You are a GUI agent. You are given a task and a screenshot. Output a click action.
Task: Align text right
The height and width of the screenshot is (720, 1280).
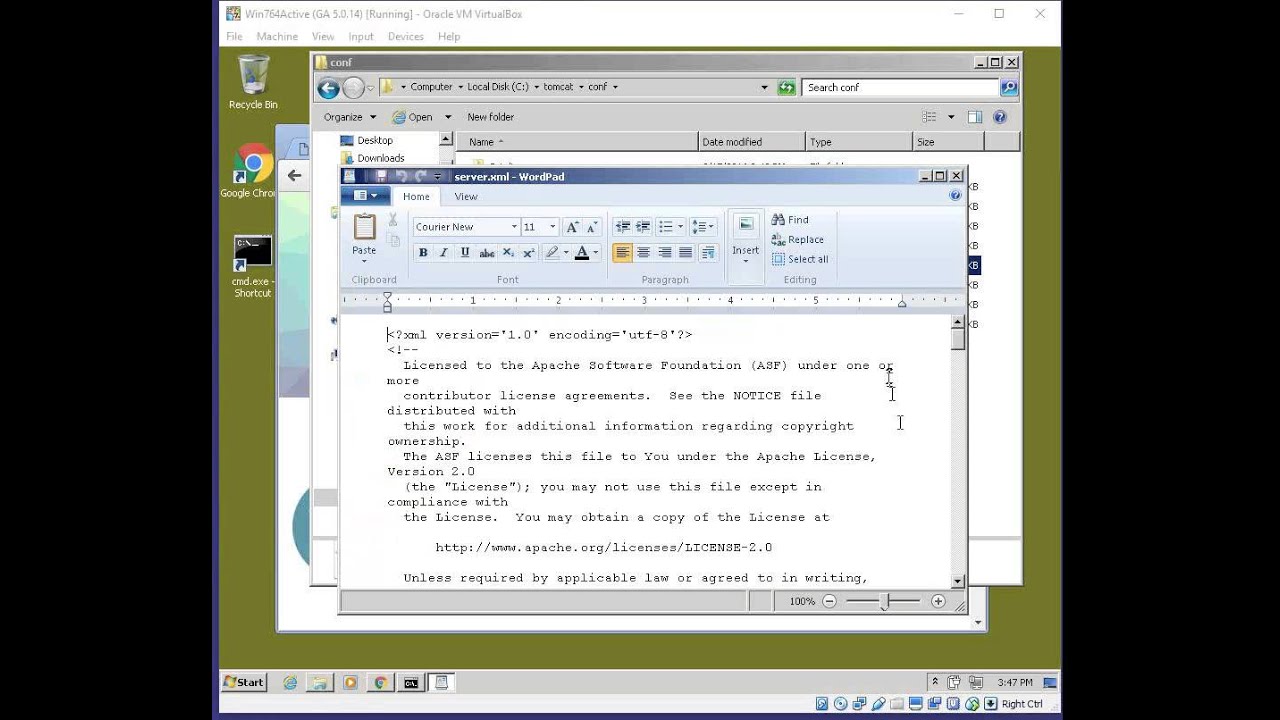pos(665,253)
